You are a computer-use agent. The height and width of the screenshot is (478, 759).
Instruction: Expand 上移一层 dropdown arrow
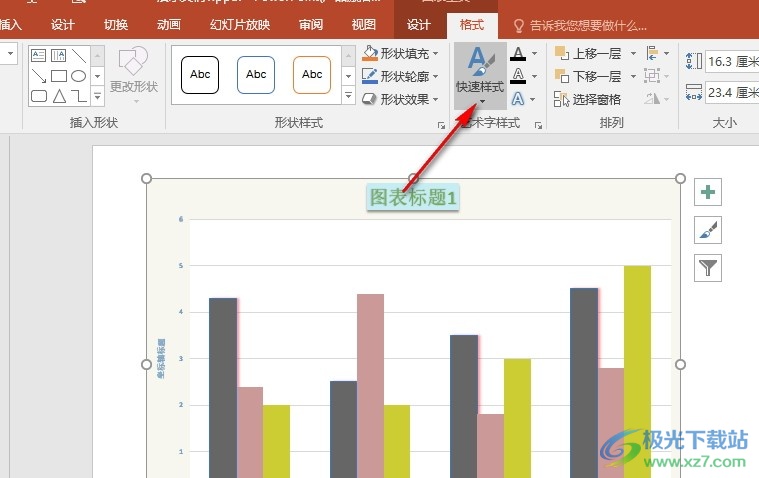tap(633, 53)
